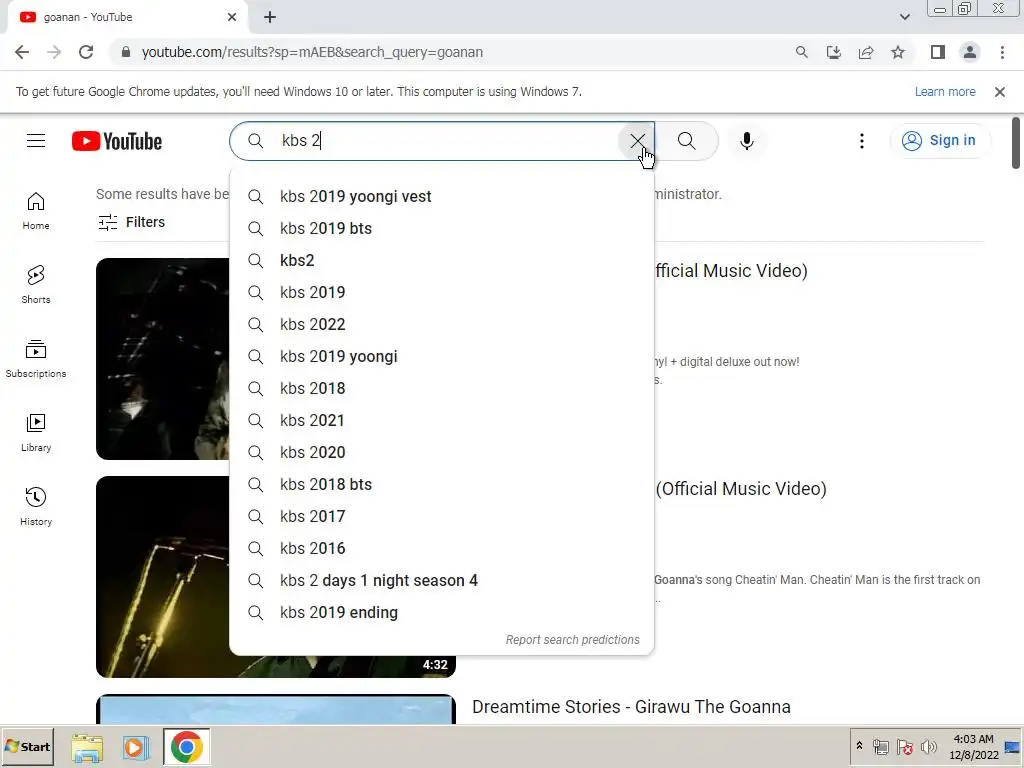
Task: Clear the search query with the X button
Action: (637, 140)
